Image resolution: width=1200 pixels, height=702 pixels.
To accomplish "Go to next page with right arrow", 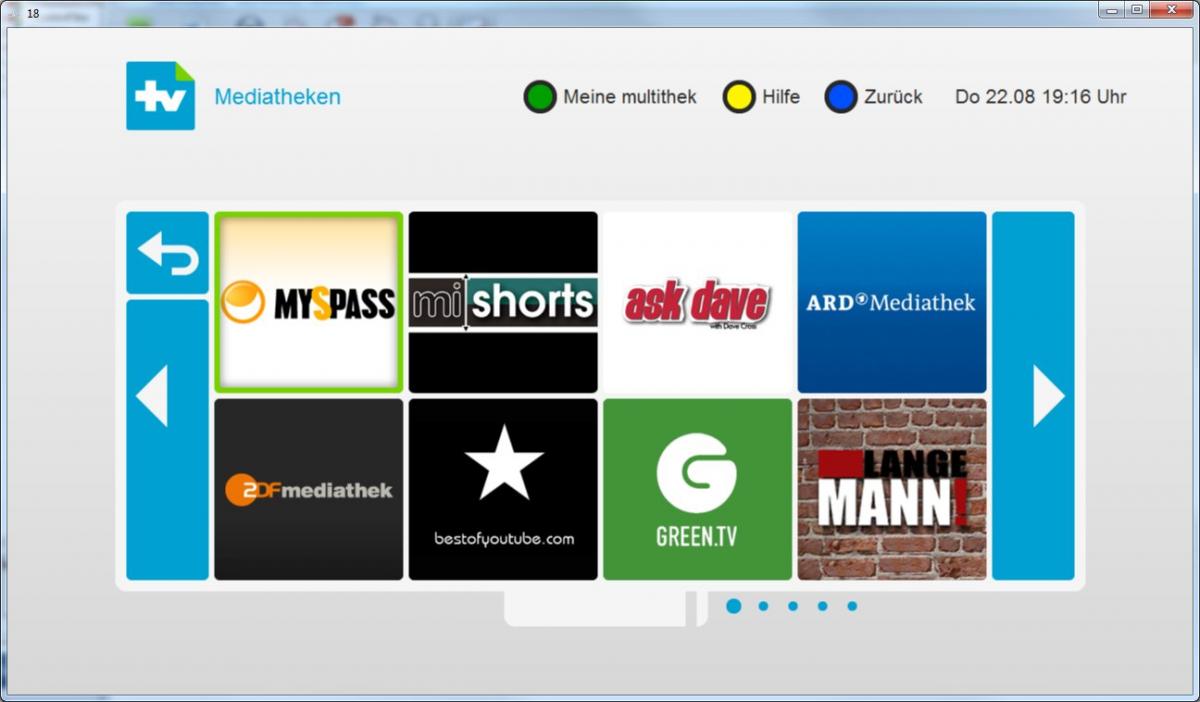I will [x=1033, y=396].
